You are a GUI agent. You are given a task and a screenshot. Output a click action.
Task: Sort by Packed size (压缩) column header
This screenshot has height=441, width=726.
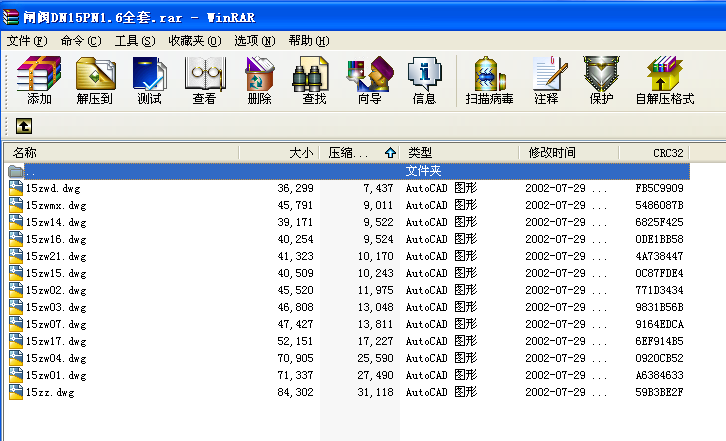pyautogui.click(x=360, y=152)
